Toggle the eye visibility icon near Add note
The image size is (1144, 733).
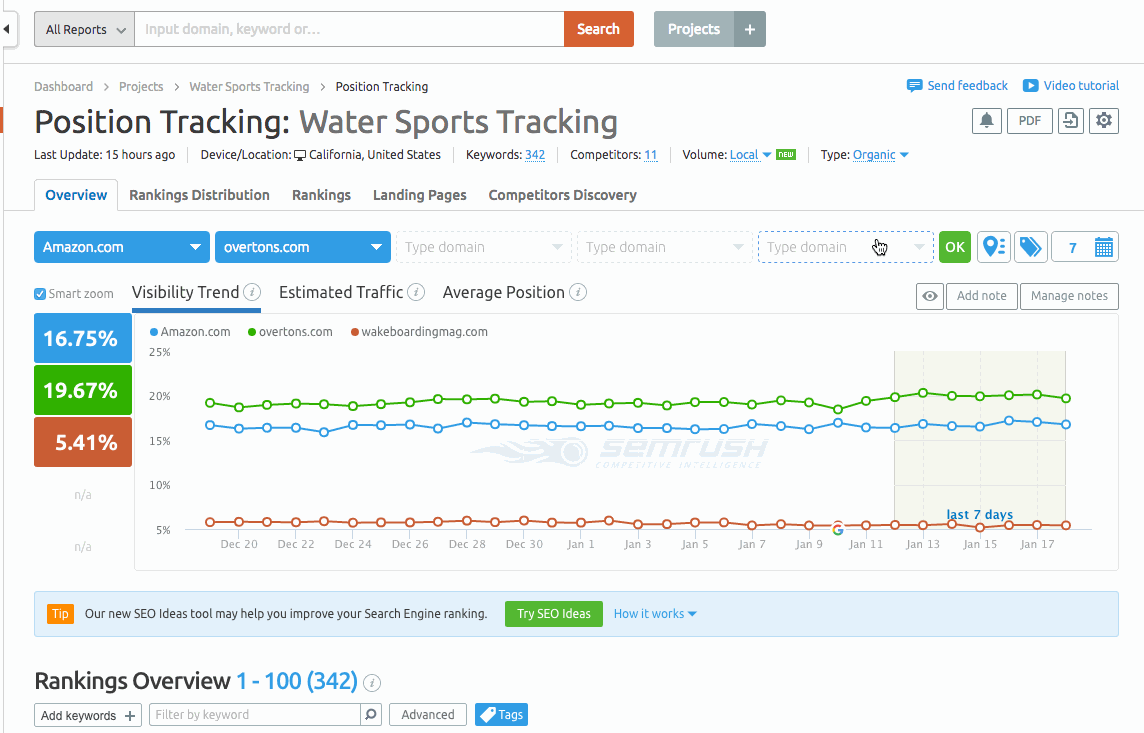pos(929,296)
